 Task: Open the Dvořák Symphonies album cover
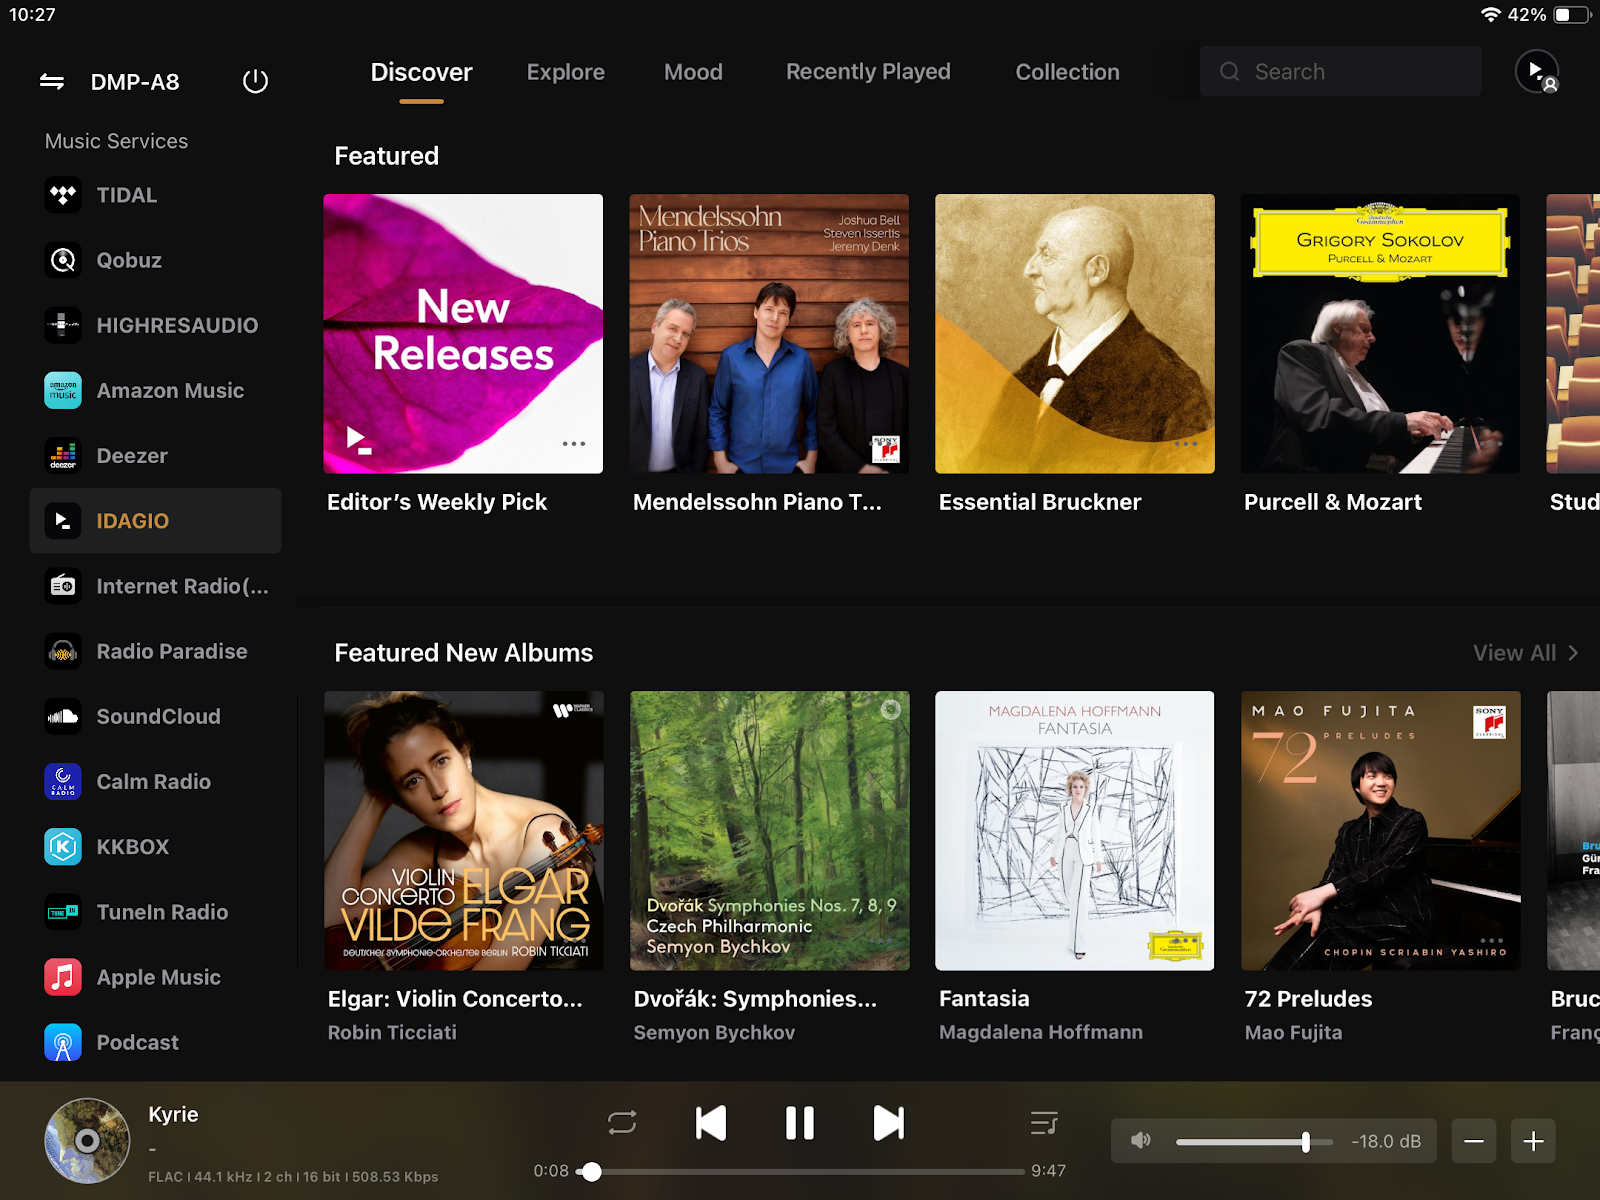[770, 831]
